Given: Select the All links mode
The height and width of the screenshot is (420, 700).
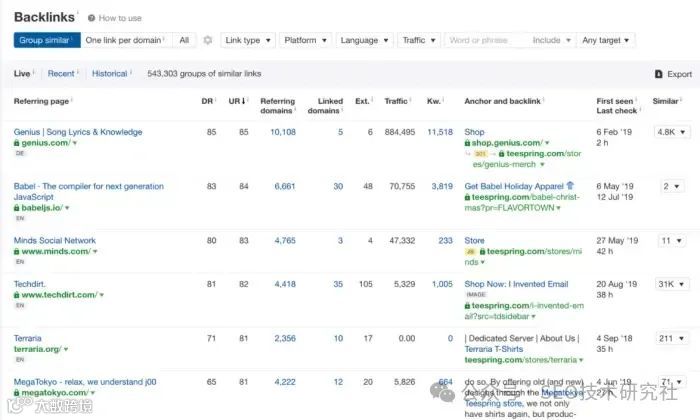Looking at the screenshot, I should coord(184,40).
